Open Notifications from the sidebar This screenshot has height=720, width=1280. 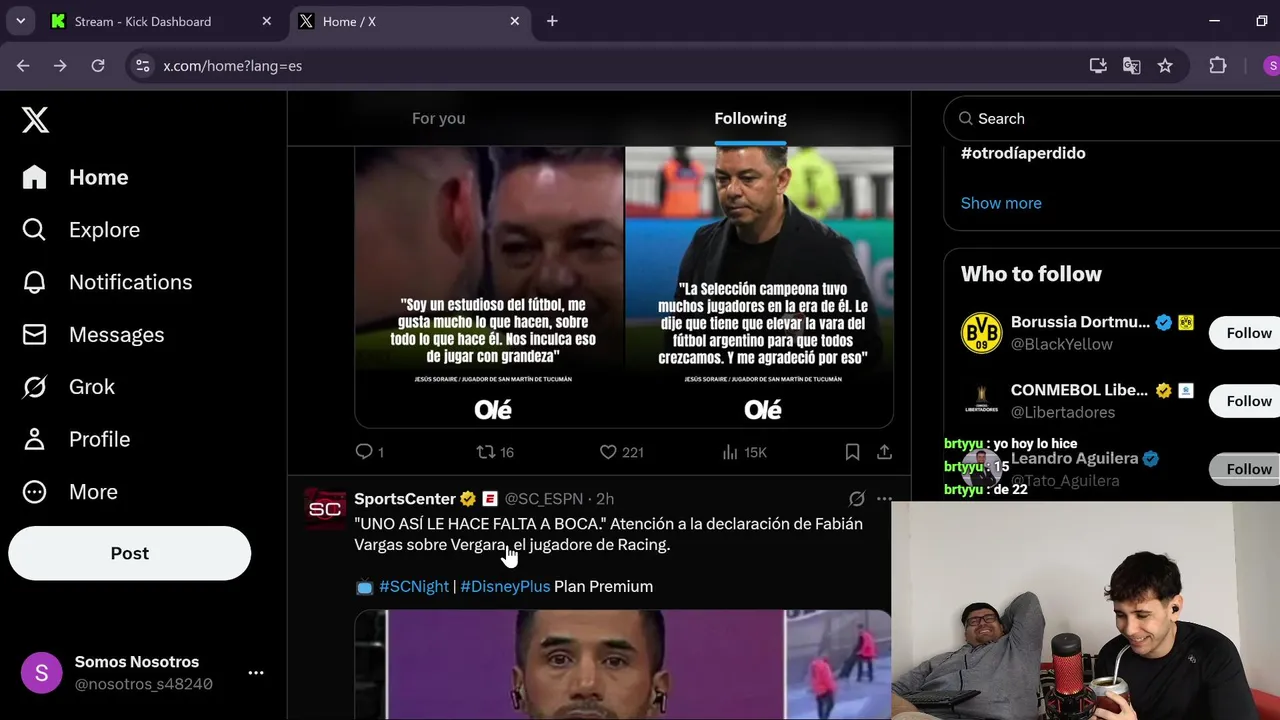(107, 282)
